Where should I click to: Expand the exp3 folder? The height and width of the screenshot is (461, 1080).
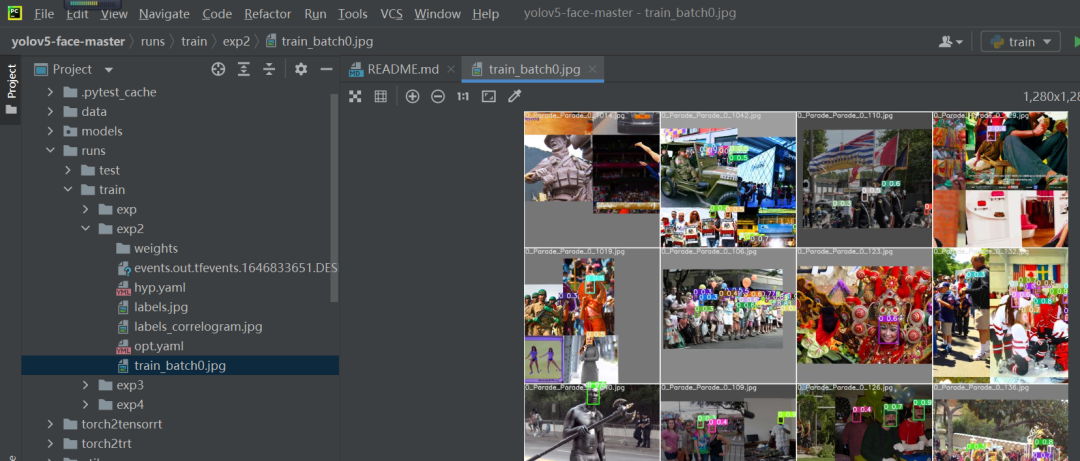85,385
